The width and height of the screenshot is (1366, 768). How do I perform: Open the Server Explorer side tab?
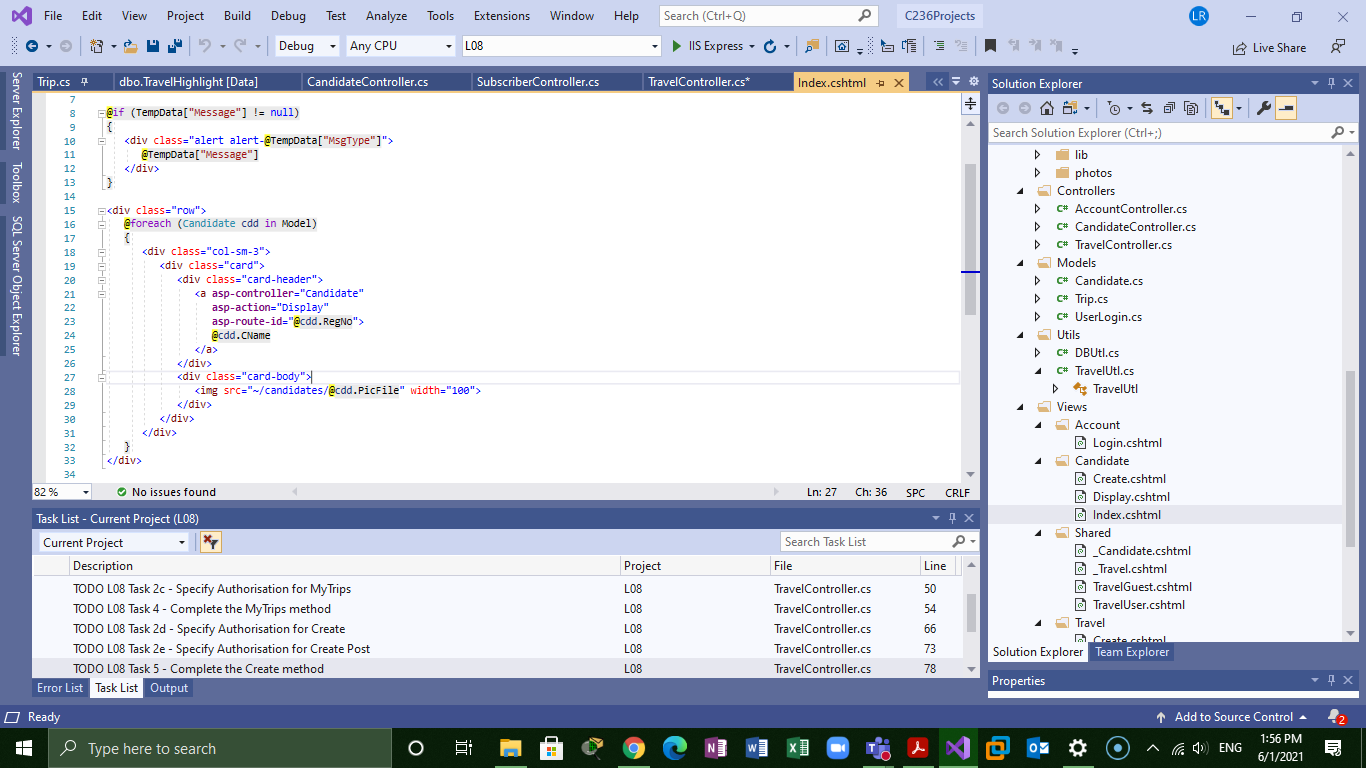point(15,112)
